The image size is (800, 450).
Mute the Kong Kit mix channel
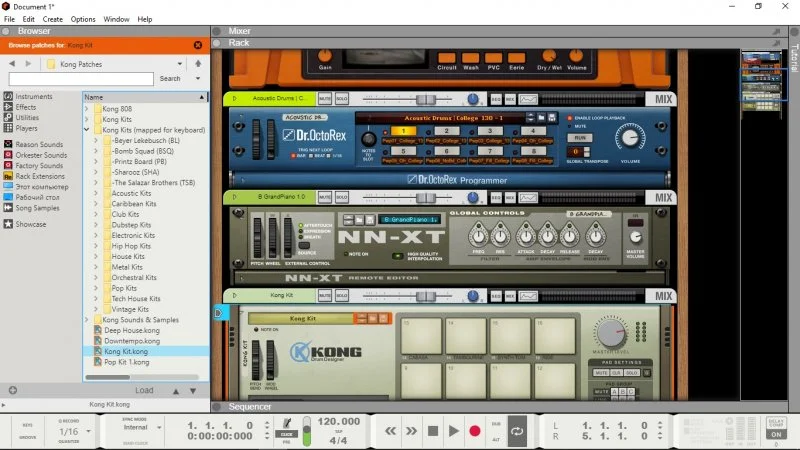(324, 295)
